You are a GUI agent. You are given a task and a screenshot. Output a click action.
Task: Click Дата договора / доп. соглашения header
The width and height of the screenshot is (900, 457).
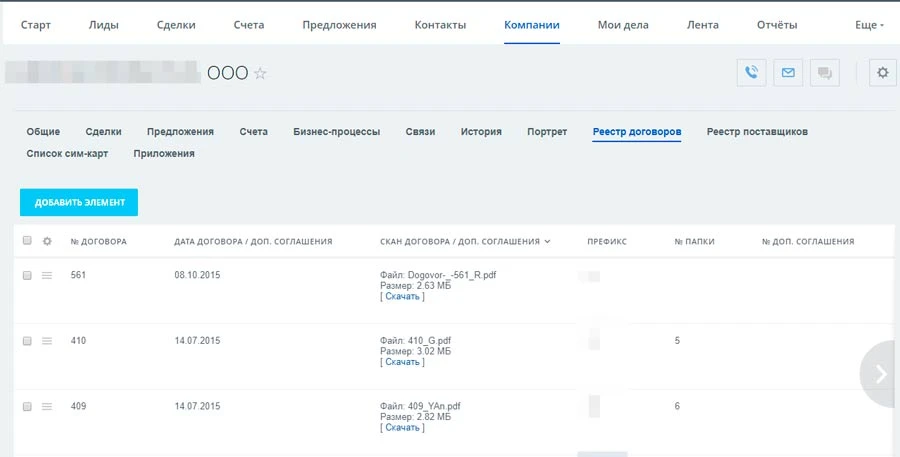tap(253, 242)
